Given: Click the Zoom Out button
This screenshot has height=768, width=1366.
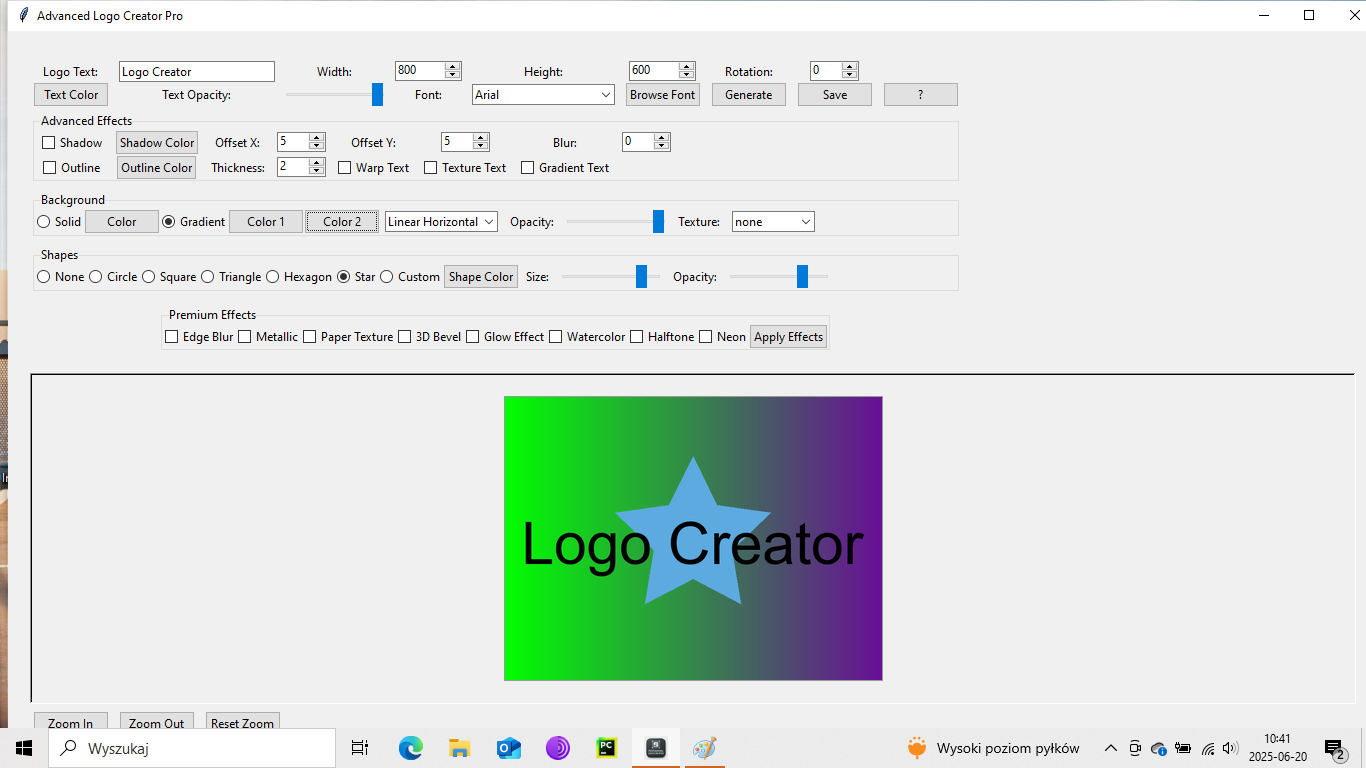Looking at the screenshot, I should (157, 722).
